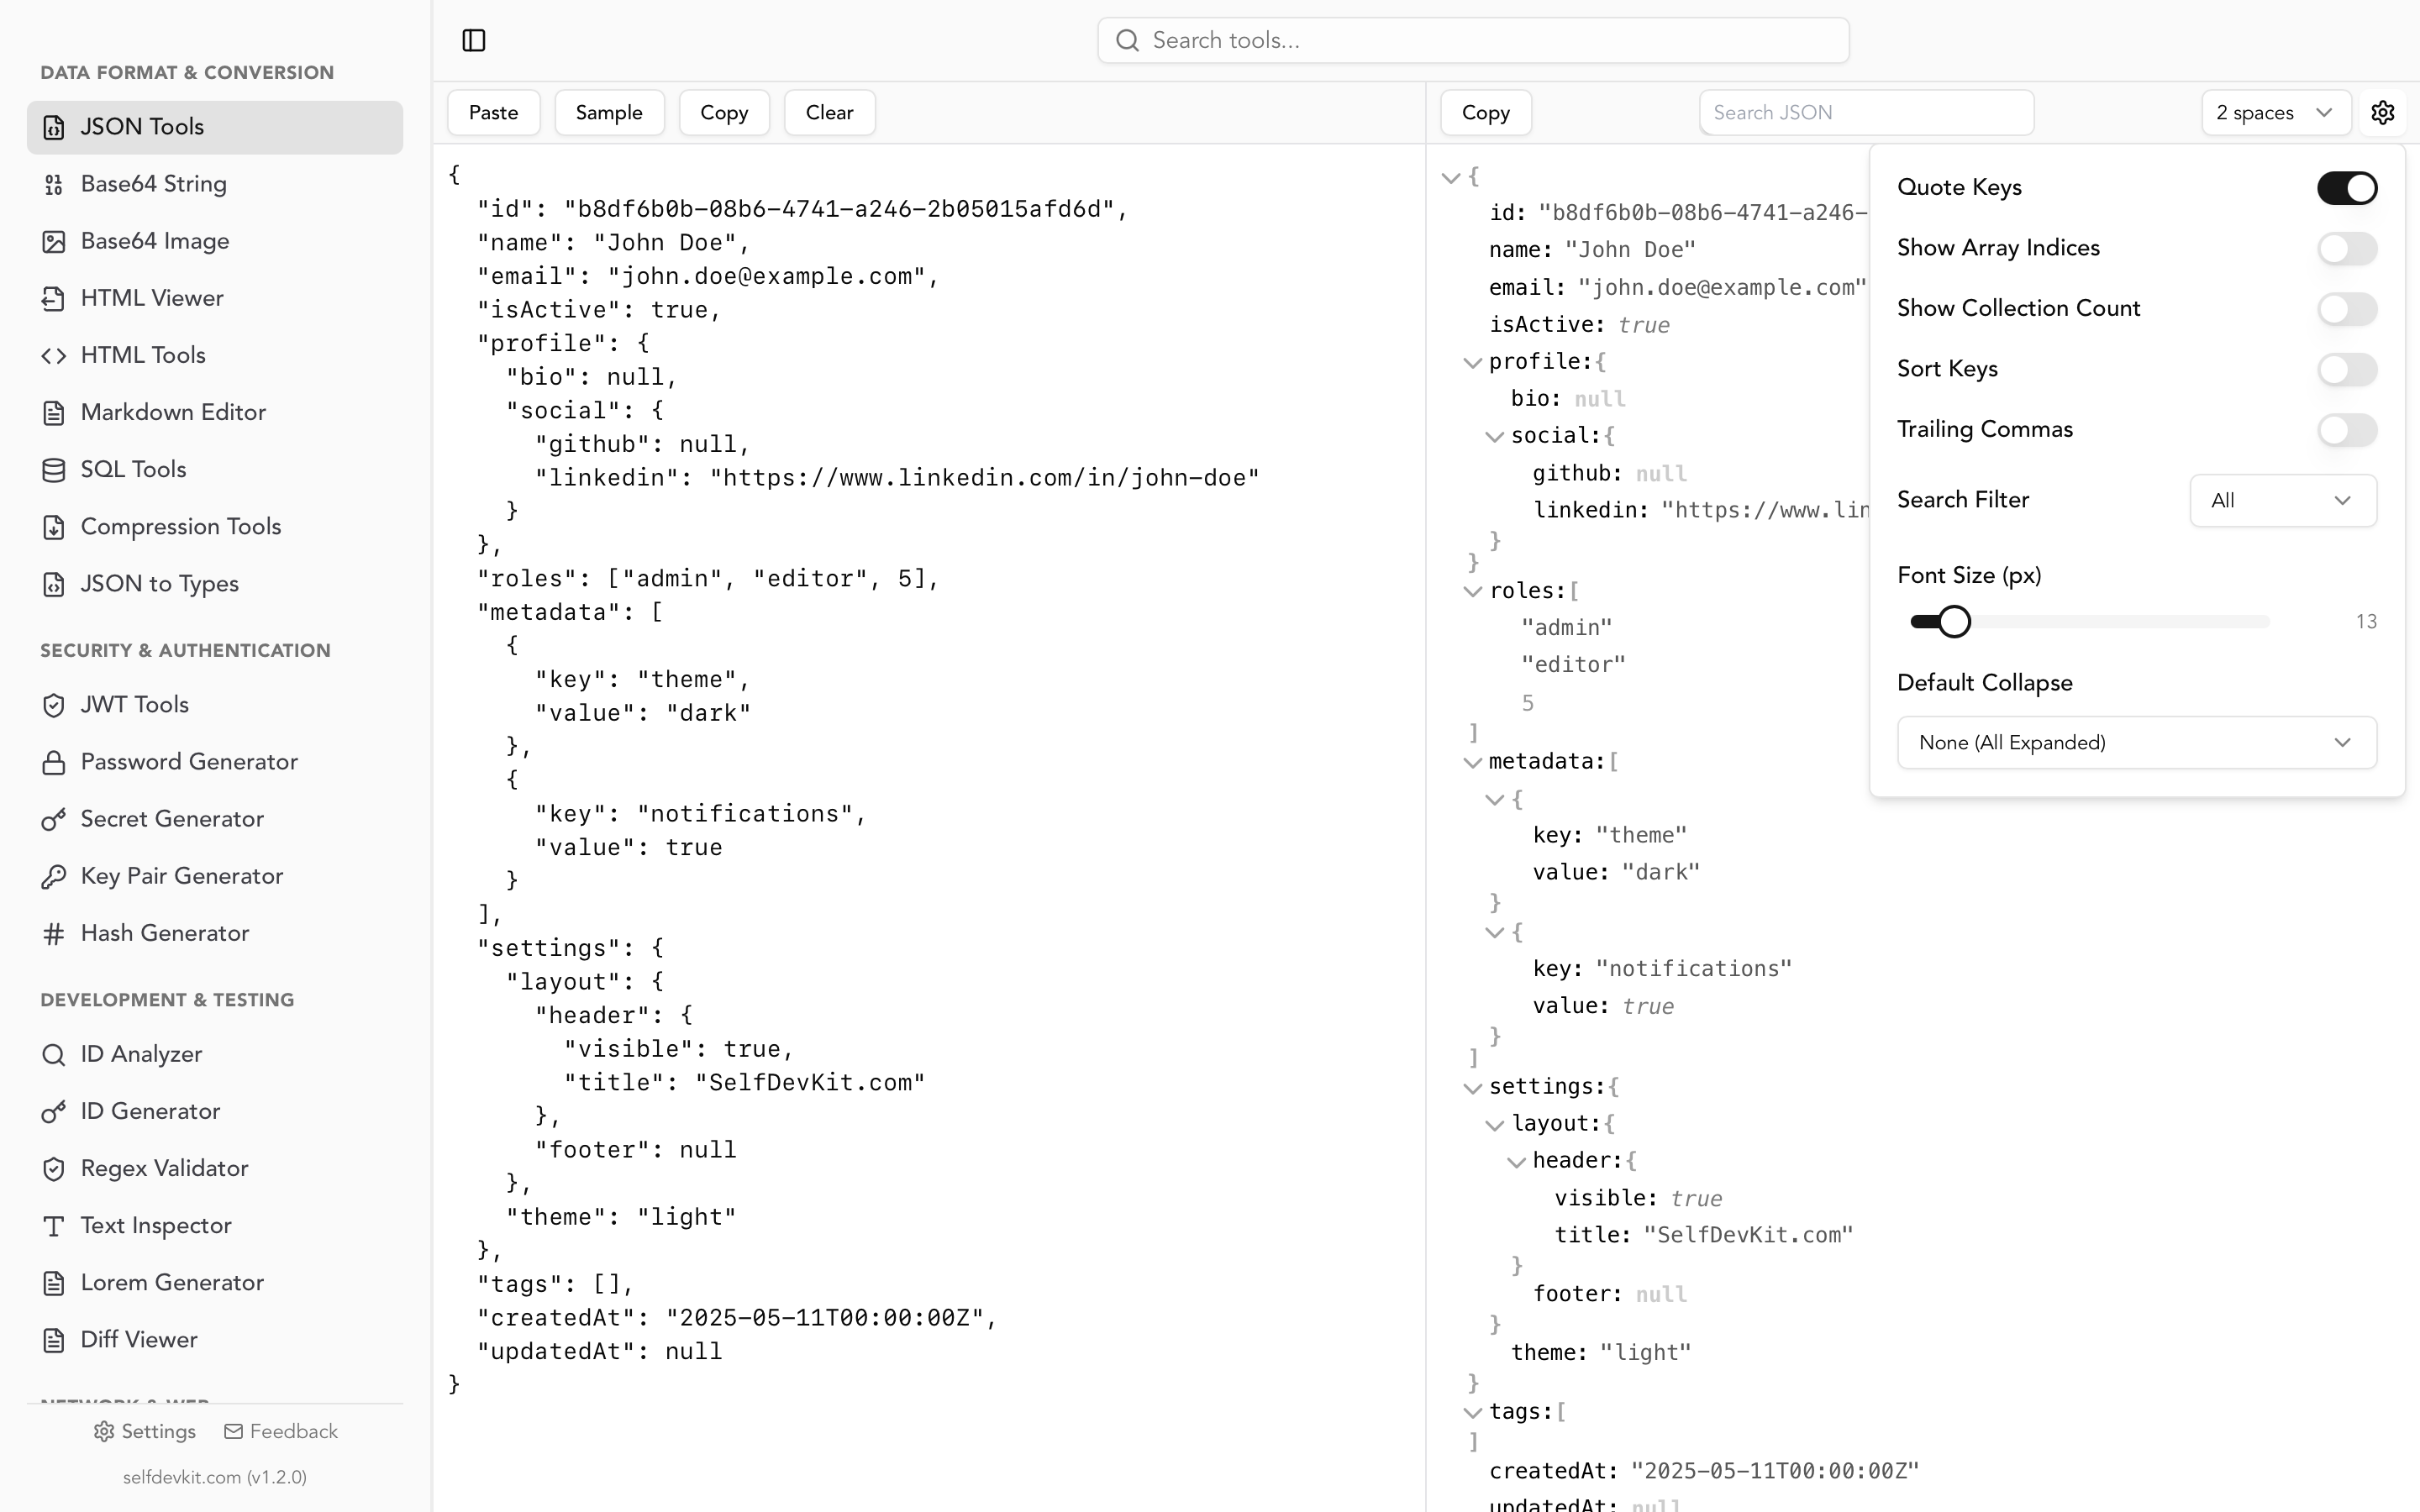Disable the Quote Keys toggle
2420x1512 pixels.
click(x=2346, y=187)
